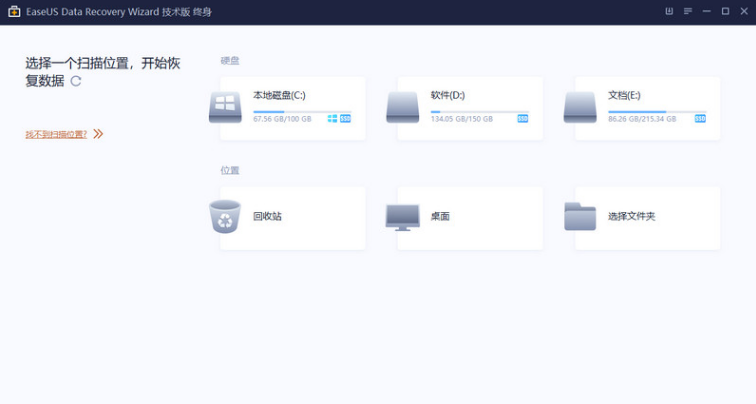Click the Windows system badge on C: drive
This screenshot has height=404, width=756.
coord(332,119)
